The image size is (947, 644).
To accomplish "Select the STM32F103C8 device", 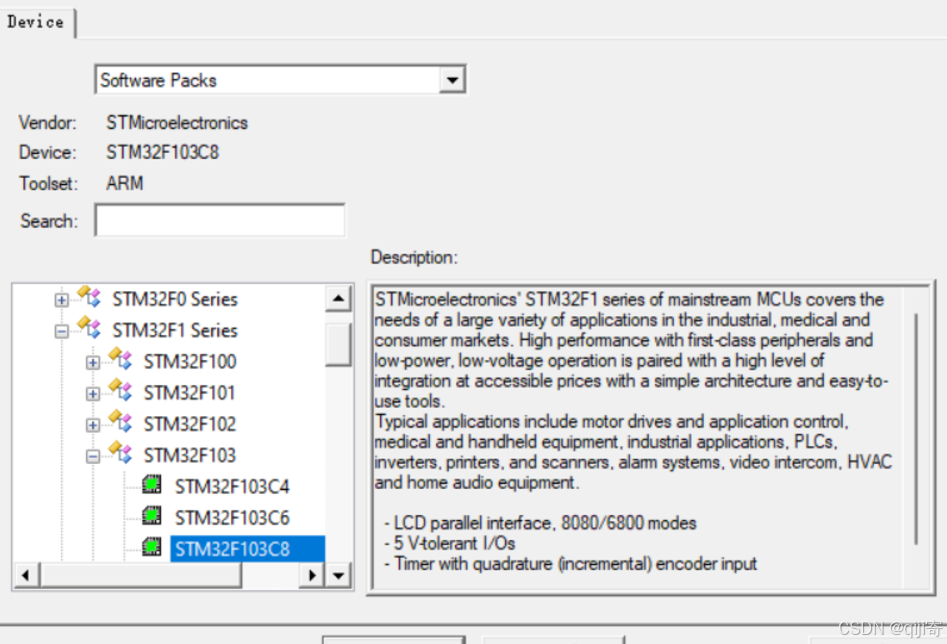I will (x=248, y=549).
